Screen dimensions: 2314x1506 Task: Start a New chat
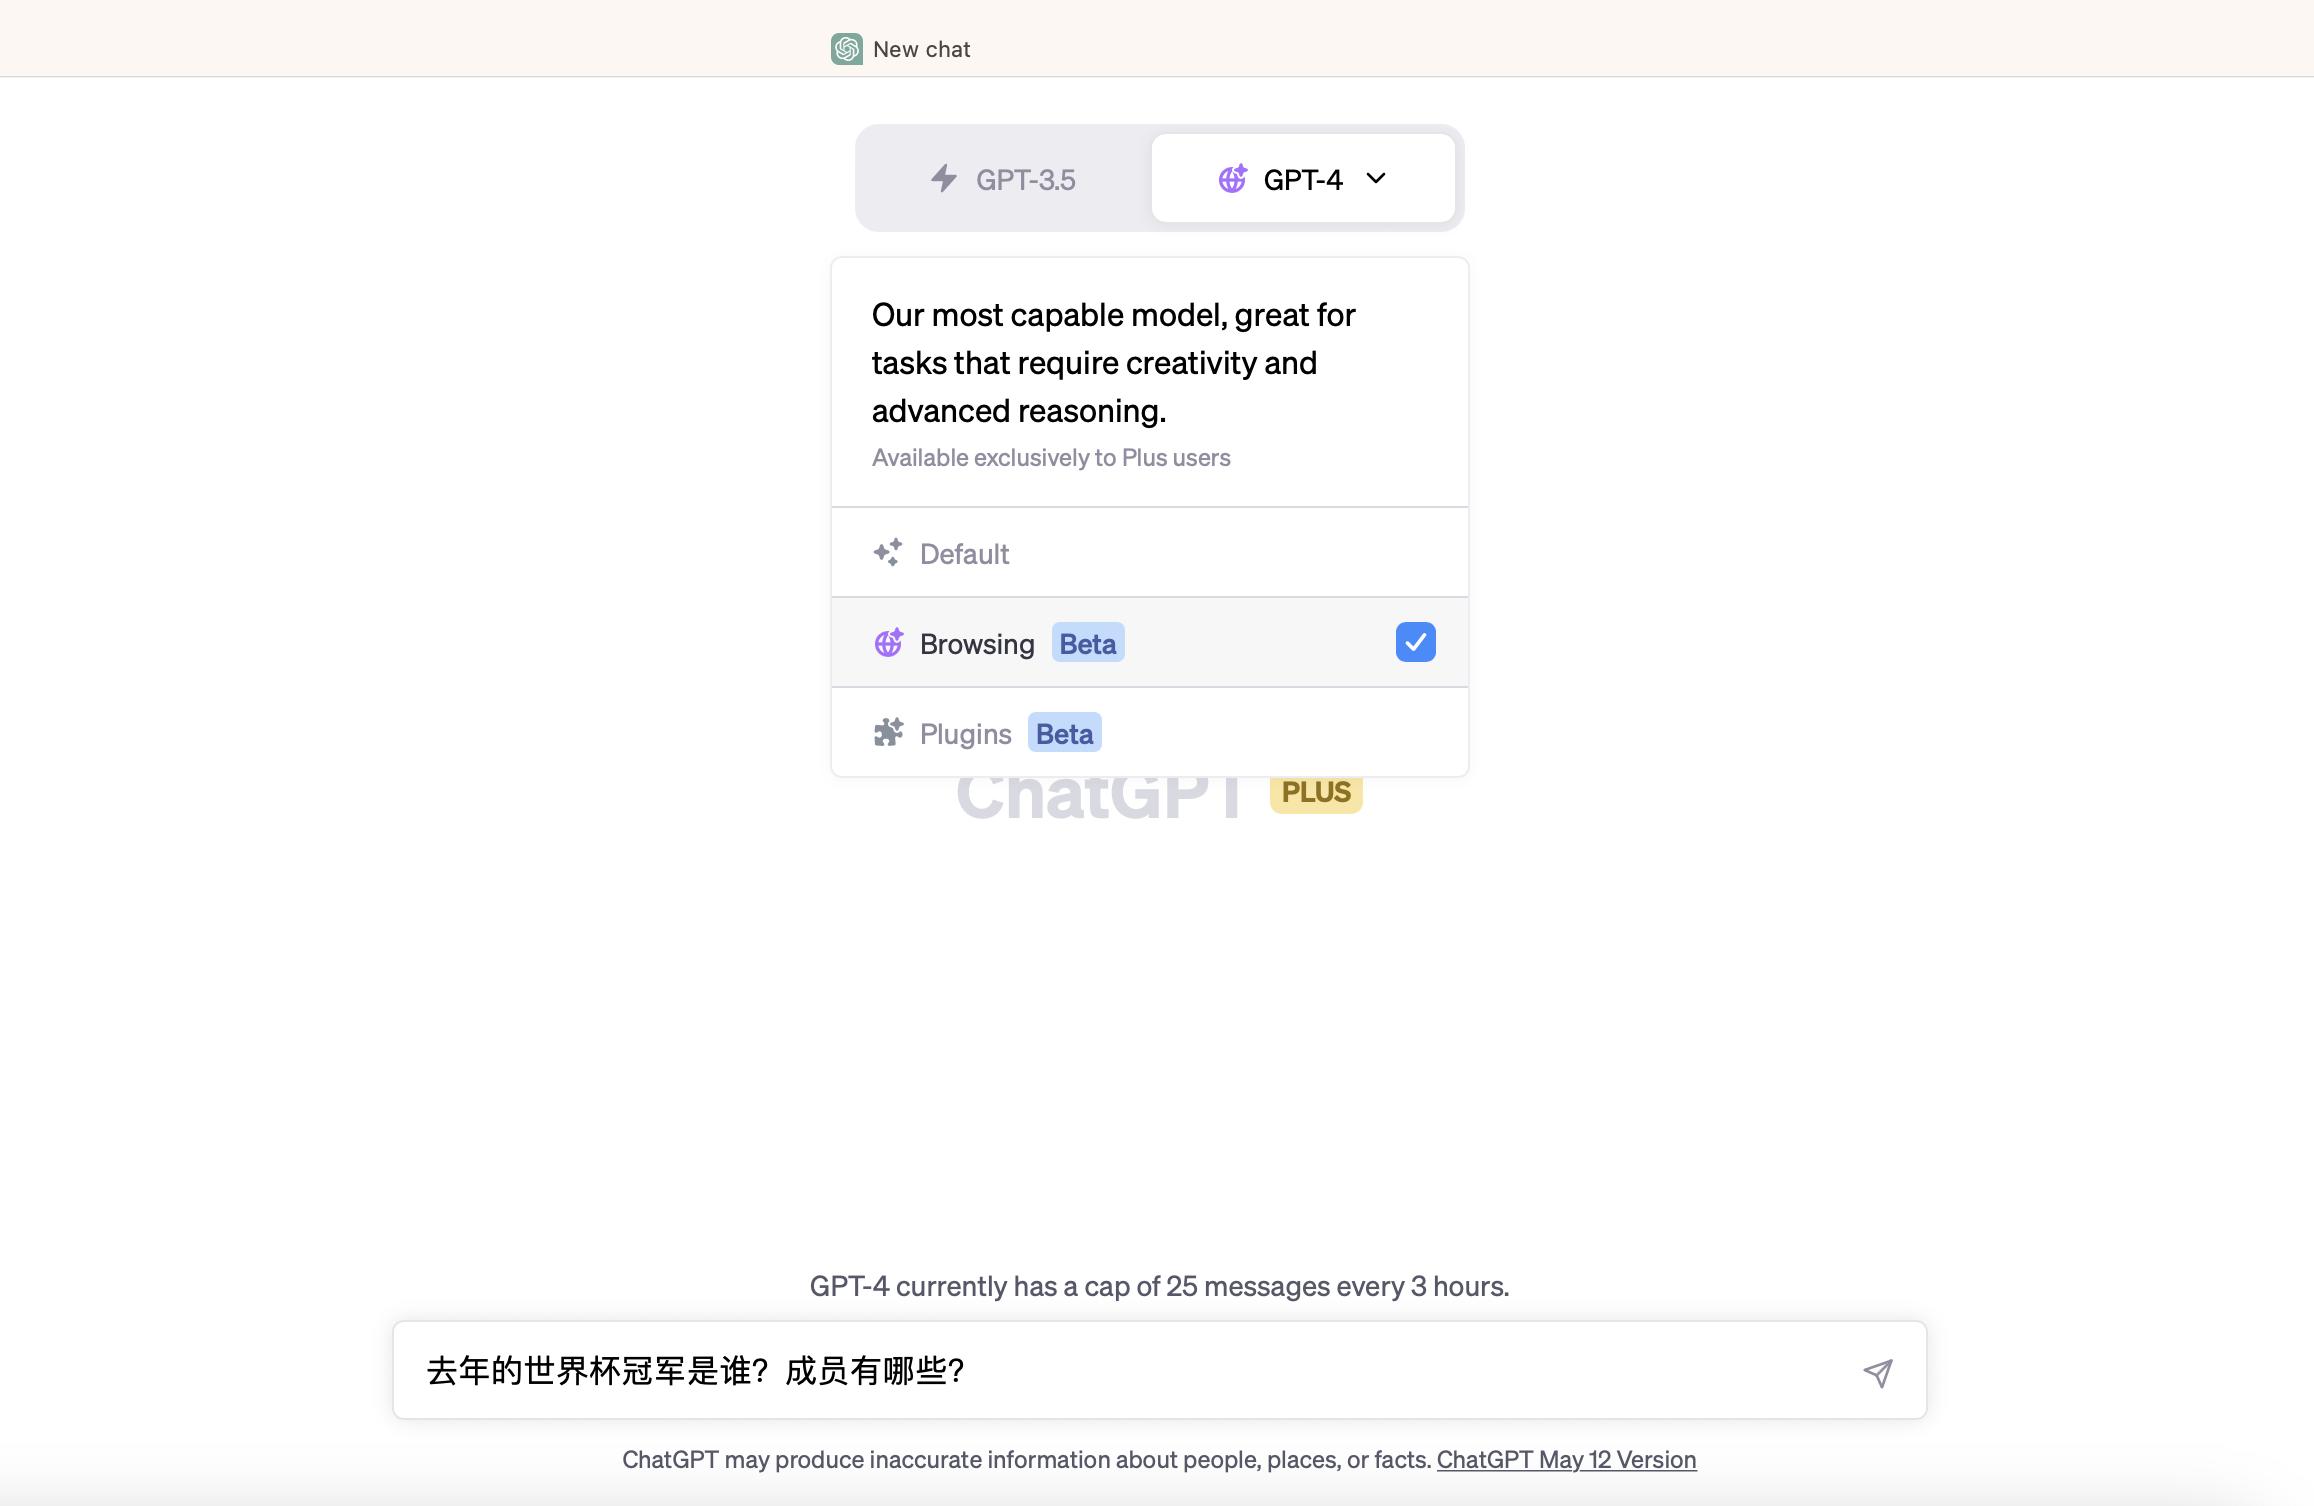pos(920,49)
